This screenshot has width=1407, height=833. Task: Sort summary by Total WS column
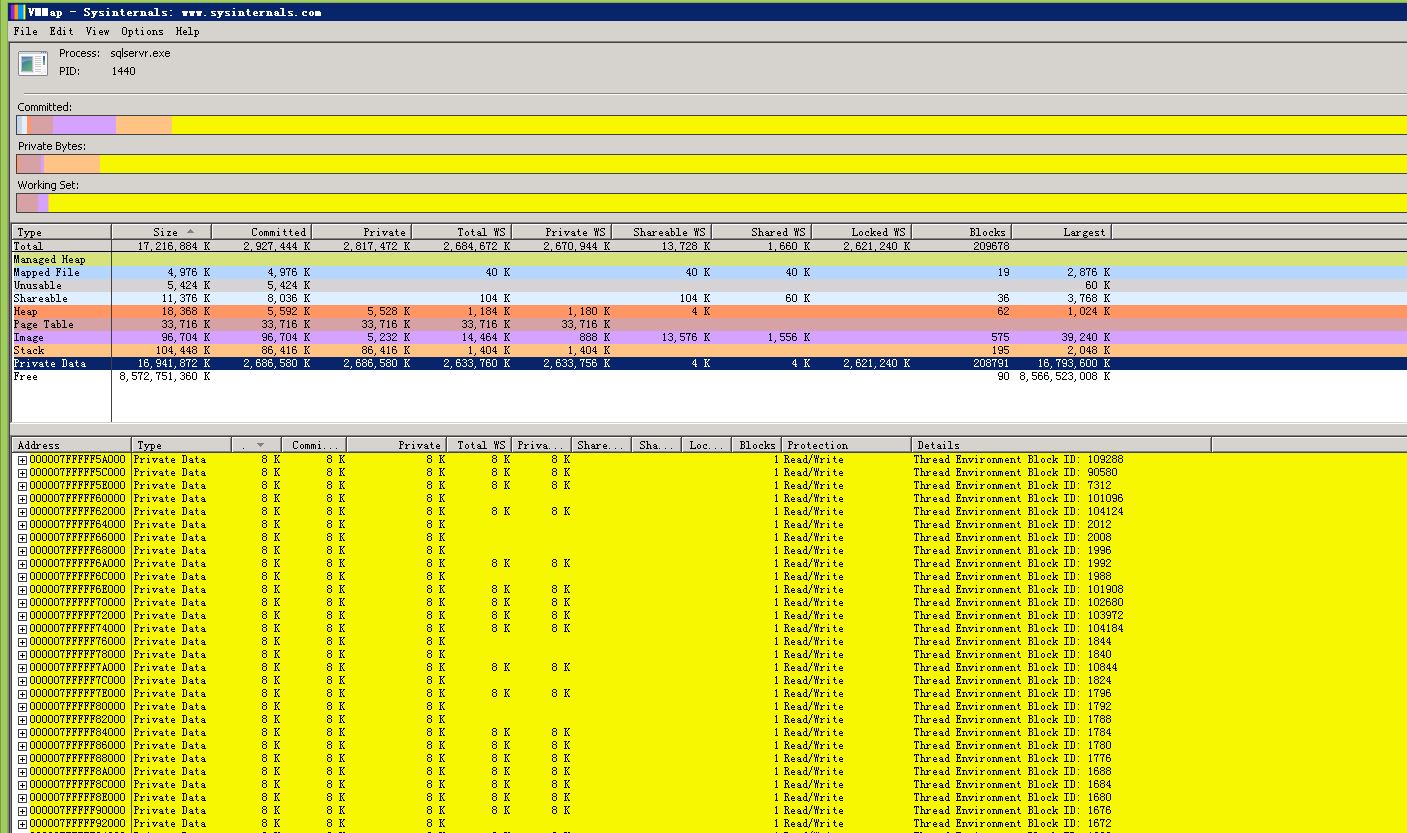coord(461,232)
